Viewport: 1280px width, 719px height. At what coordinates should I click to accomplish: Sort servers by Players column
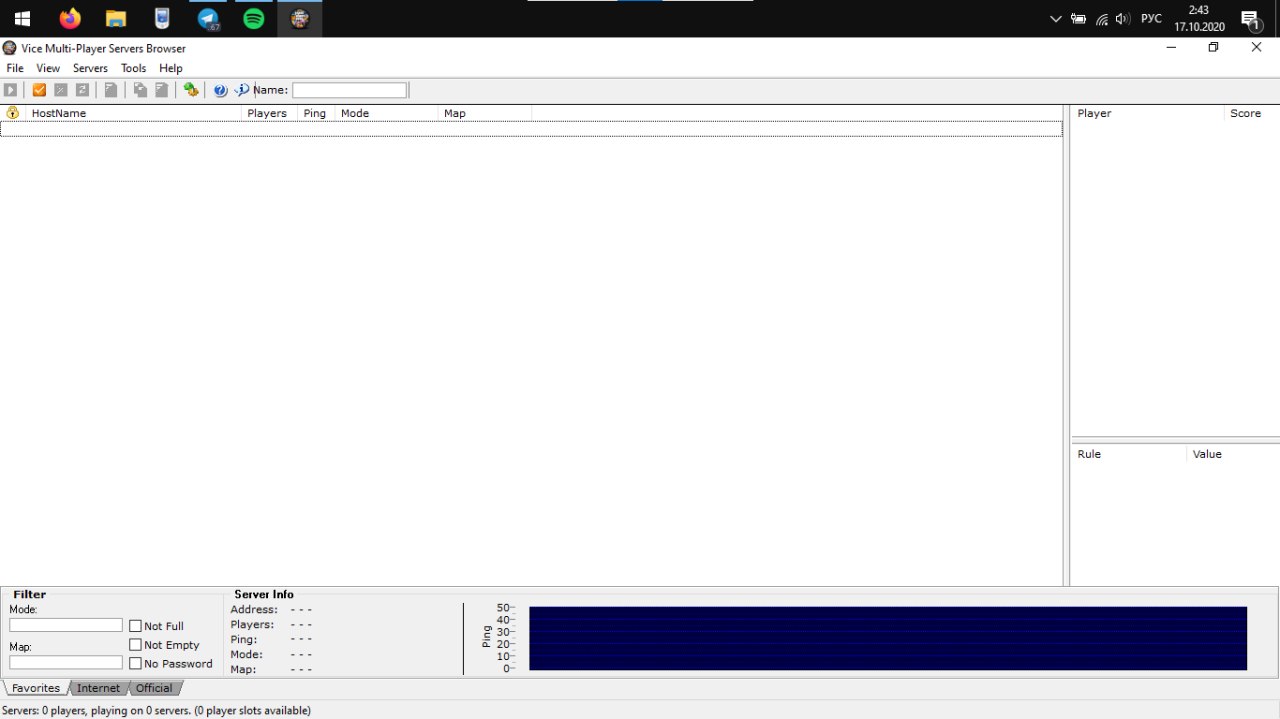coord(270,113)
